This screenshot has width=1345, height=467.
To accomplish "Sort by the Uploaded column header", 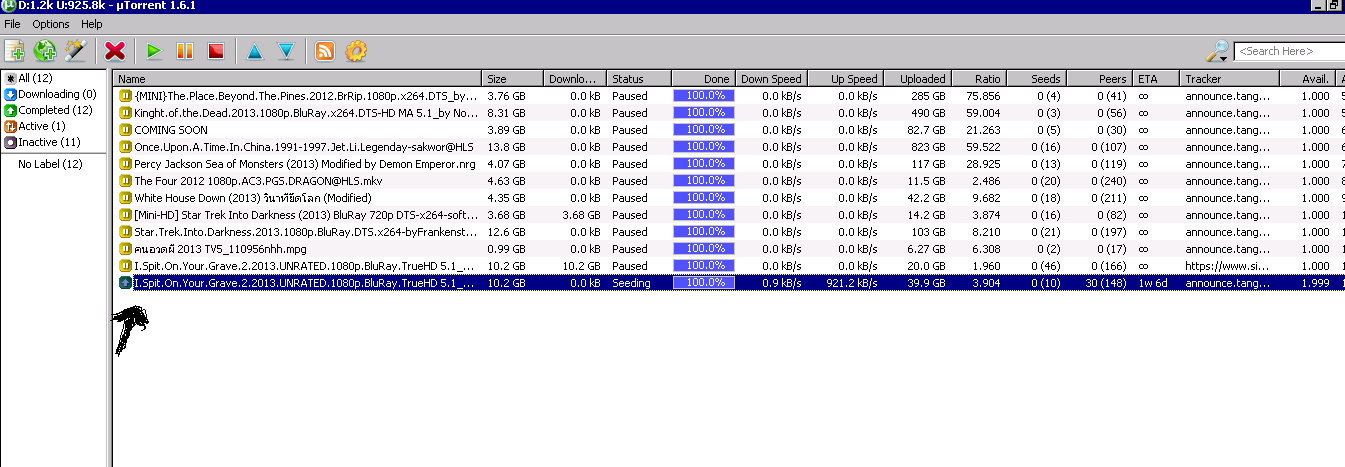I will tap(915, 78).
